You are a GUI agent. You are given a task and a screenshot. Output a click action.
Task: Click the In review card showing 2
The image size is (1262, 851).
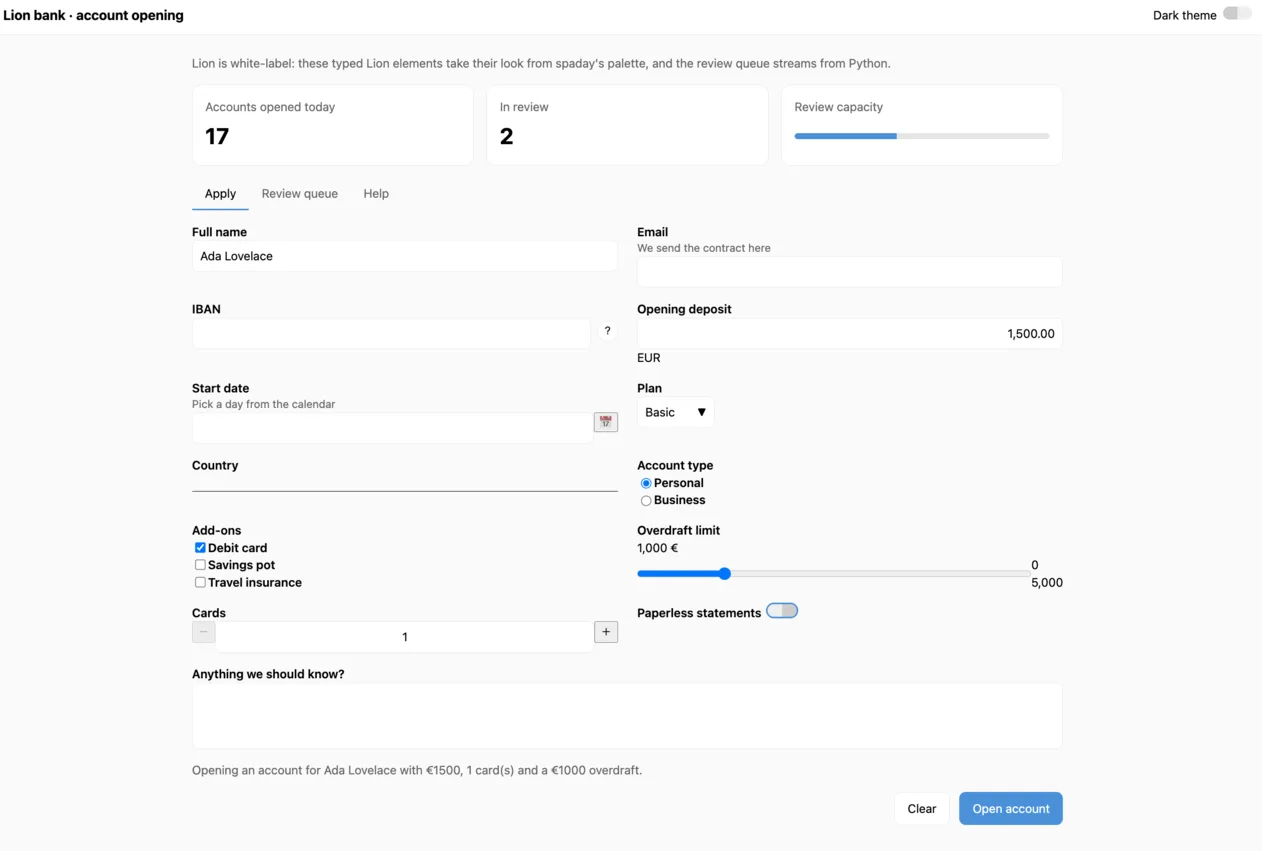[x=627, y=125]
